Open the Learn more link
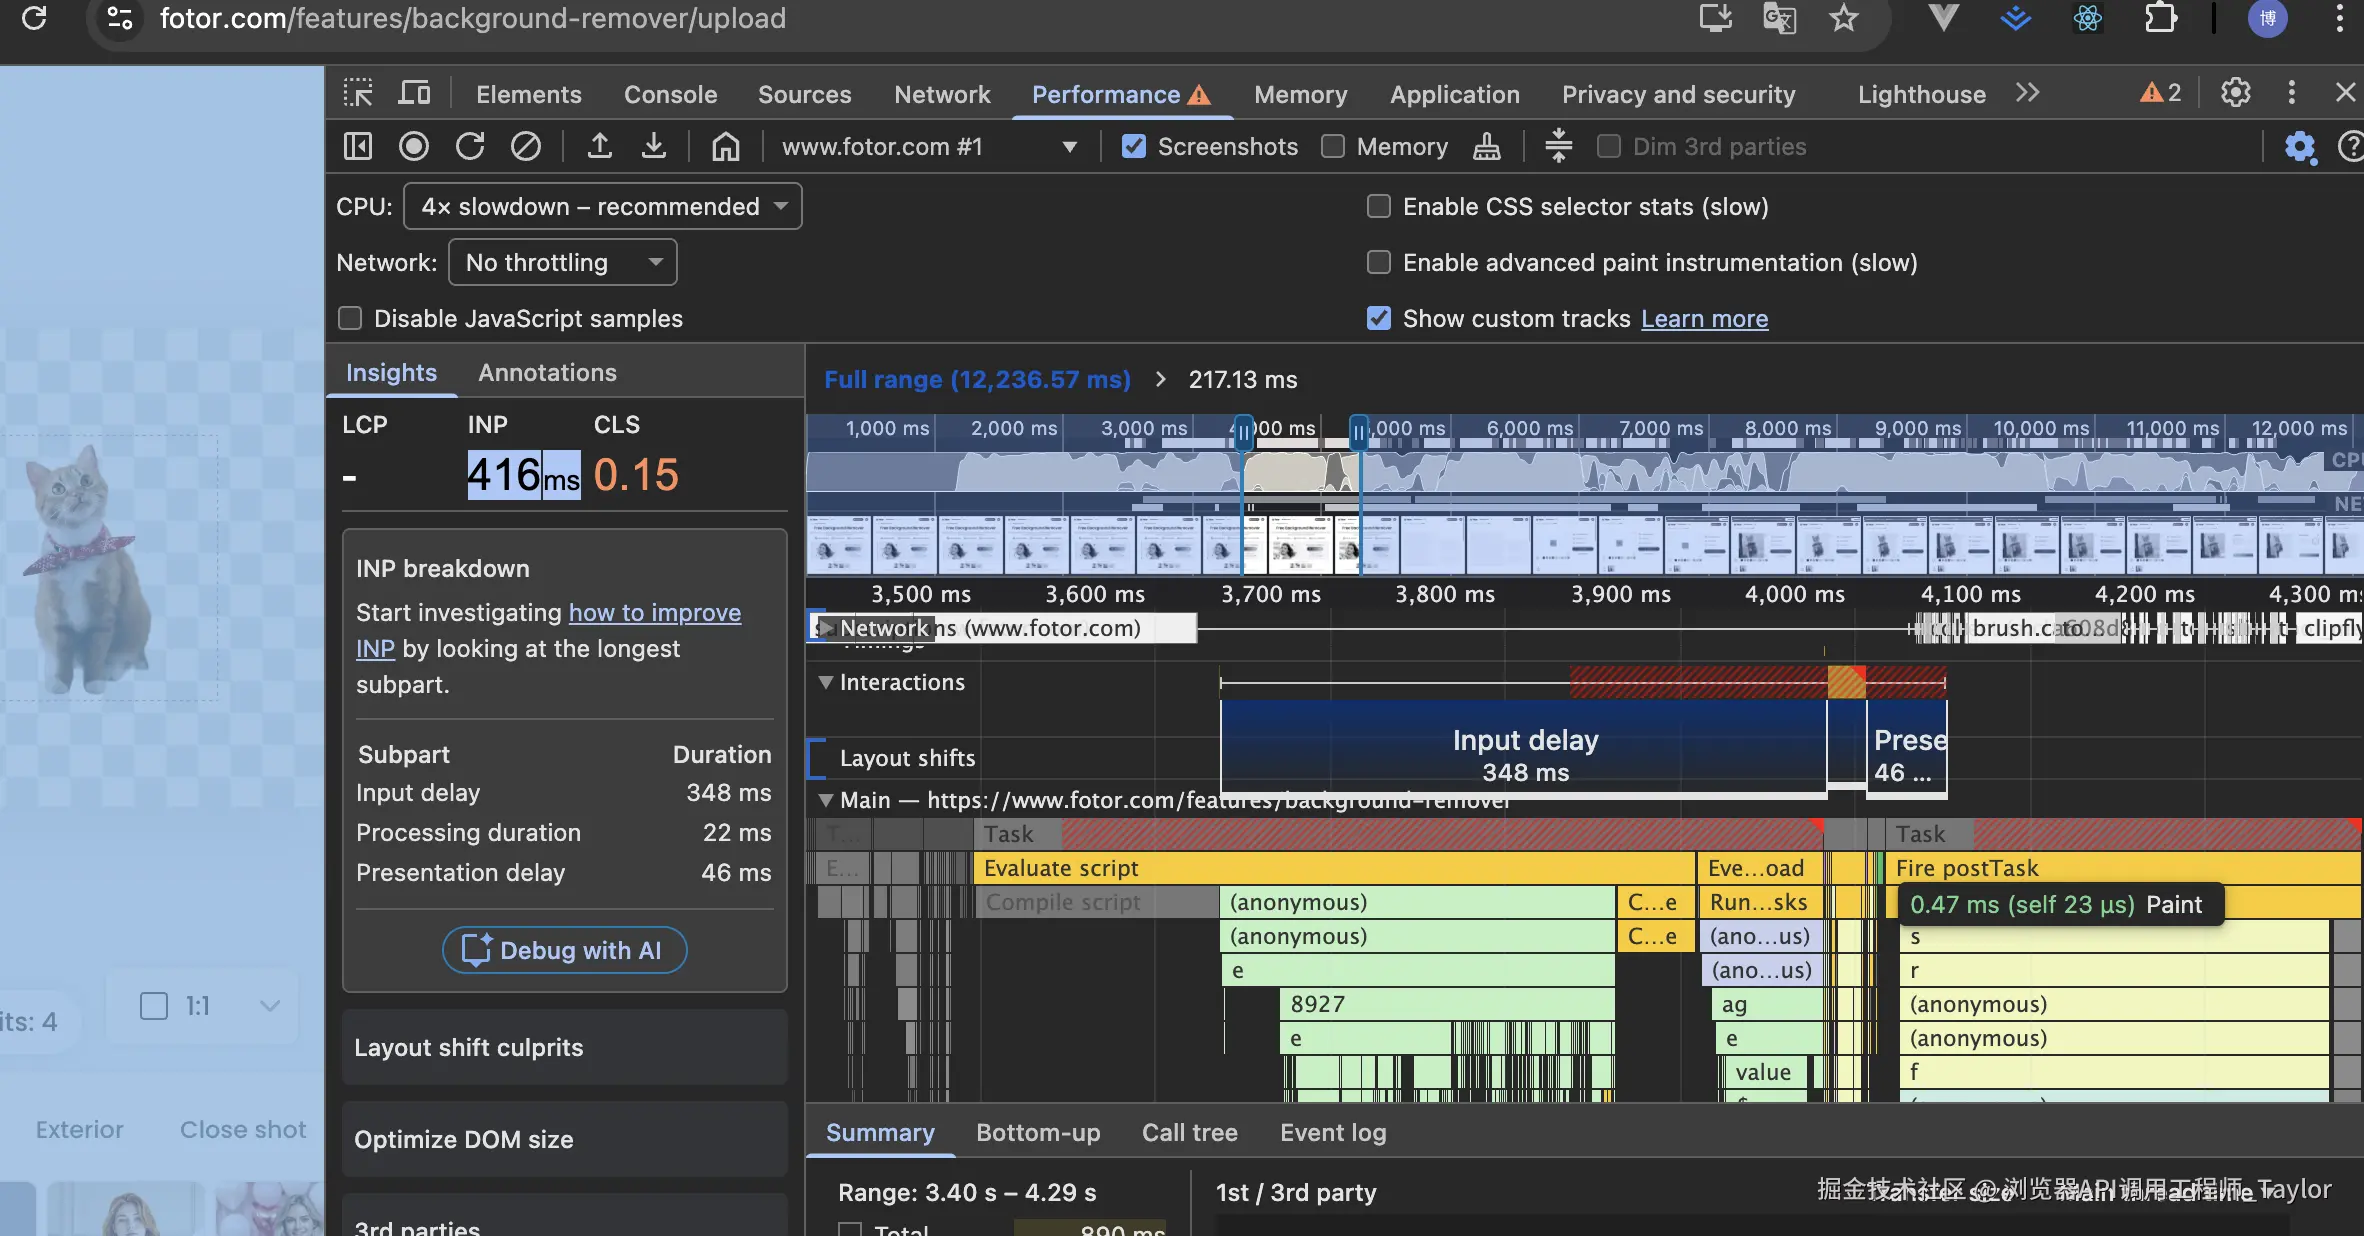This screenshot has height=1236, width=2364. click(1704, 319)
